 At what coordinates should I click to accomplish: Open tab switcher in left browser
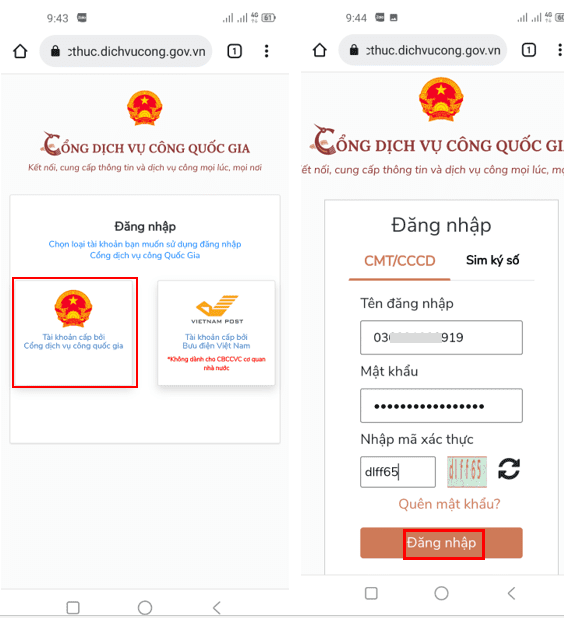235,51
